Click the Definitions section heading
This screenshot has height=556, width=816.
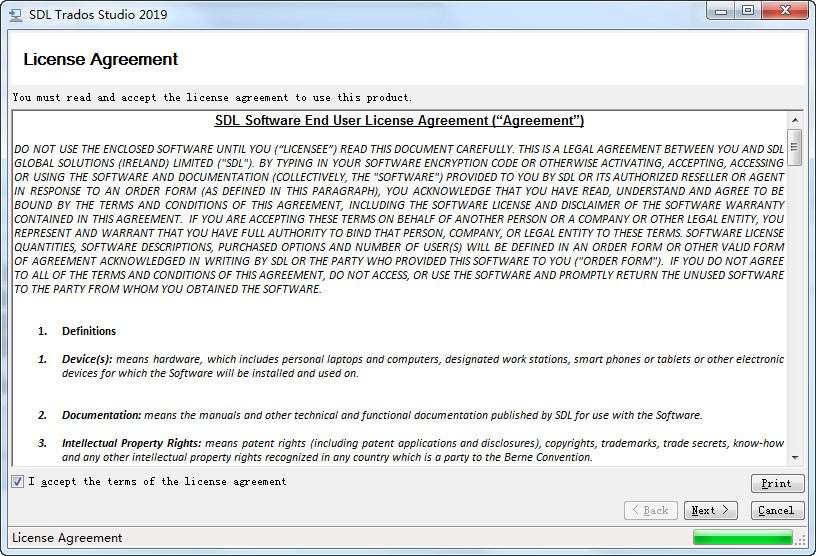pos(89,331)
